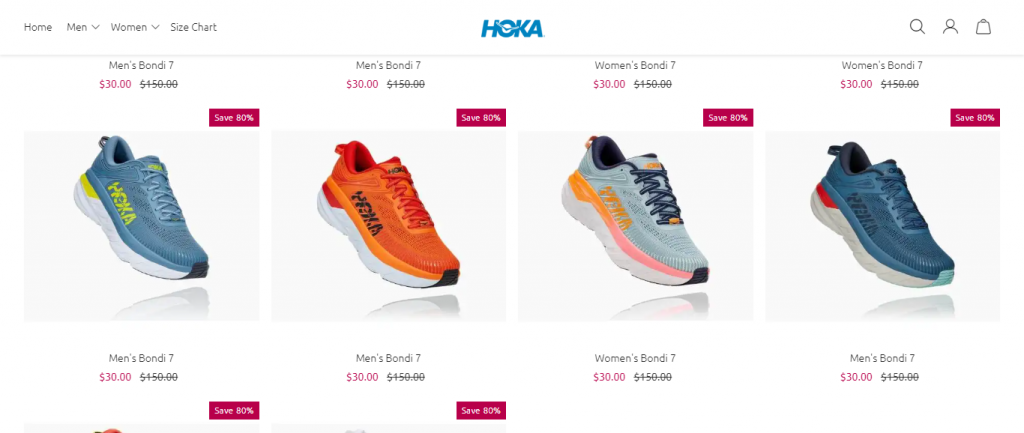Expand the Women dropdown menu
Image resolution: width=1024 pixels, height=433 pixels.
[135, 27]
